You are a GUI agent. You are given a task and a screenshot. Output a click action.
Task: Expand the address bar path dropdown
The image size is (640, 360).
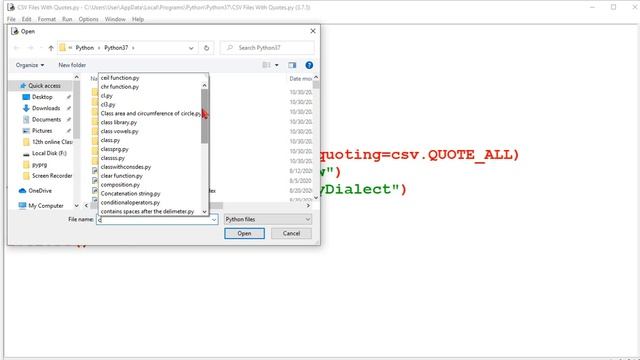191,48
